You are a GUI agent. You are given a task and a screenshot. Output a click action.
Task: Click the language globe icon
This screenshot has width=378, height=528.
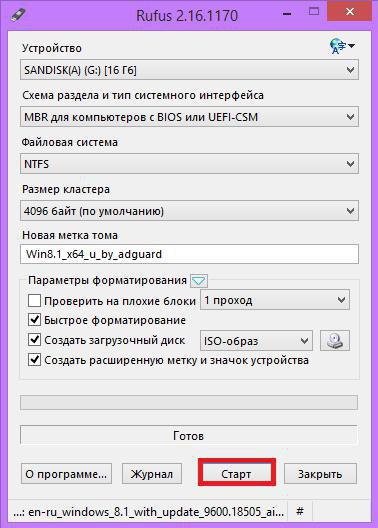pyautogui.click(x=342, y=46)
